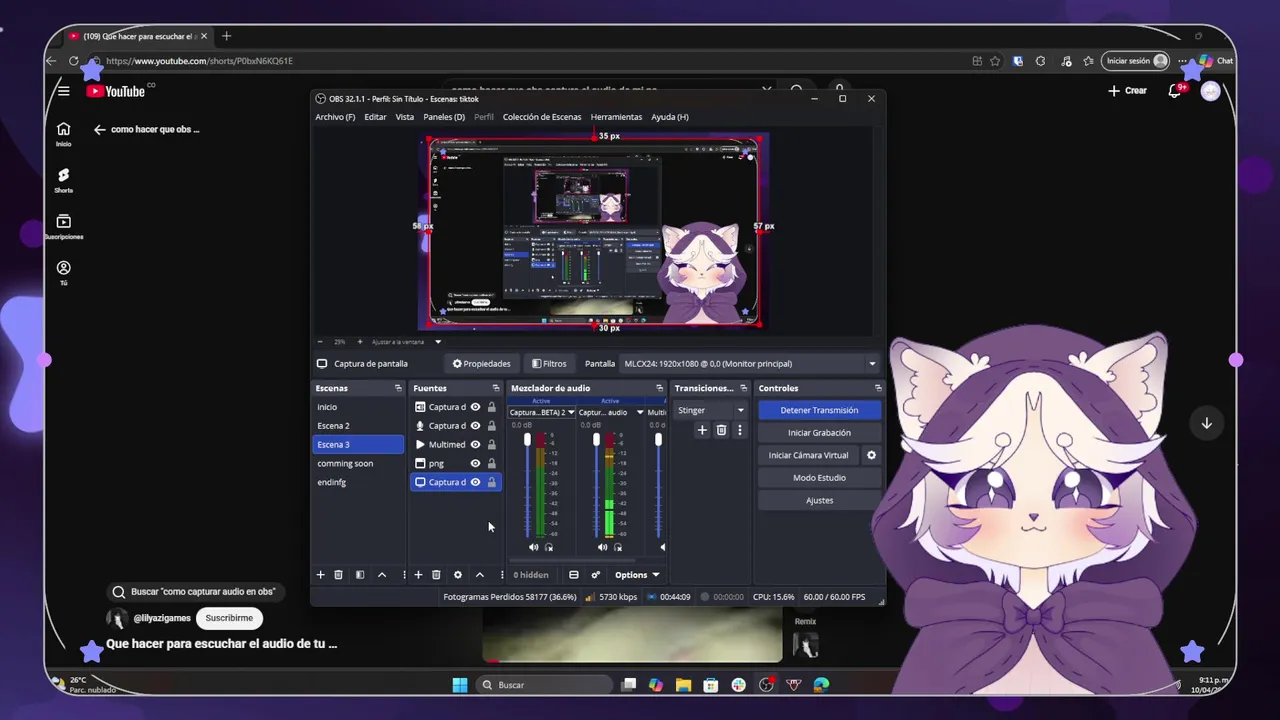The width and height of the screenshot is (1280, 720).
Task: Open source properties gear in Fuentes toolbar
Action: point(458,575)
